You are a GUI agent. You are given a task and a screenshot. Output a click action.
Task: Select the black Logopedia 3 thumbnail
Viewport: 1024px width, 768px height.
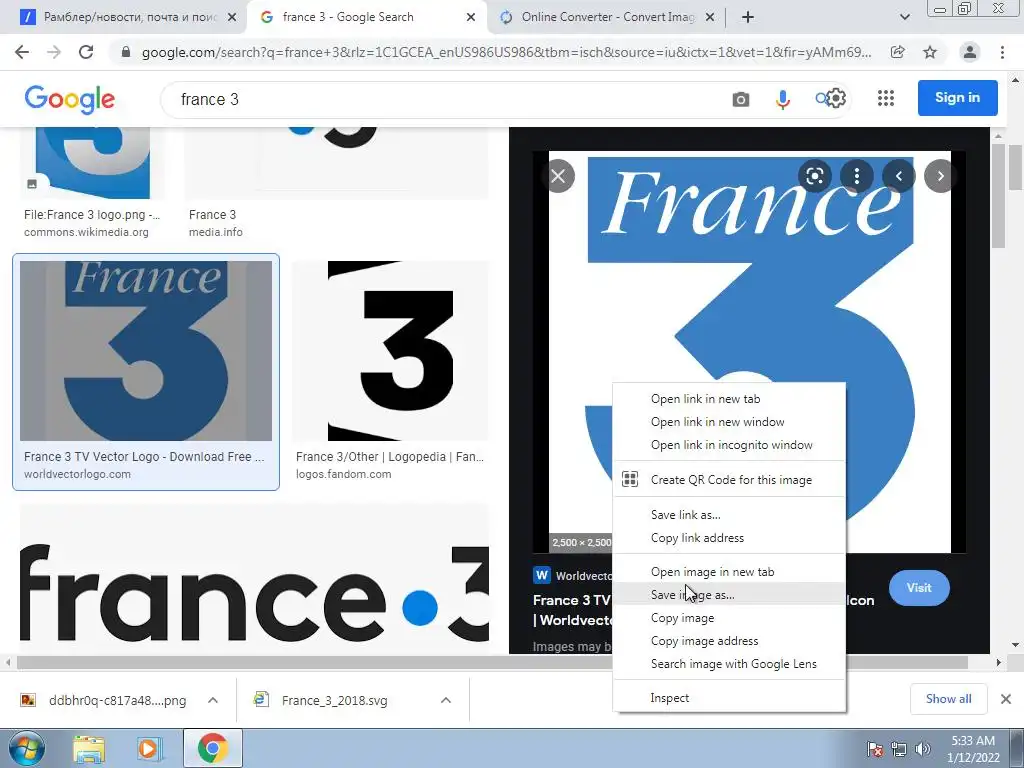click(x=390, y=351)
